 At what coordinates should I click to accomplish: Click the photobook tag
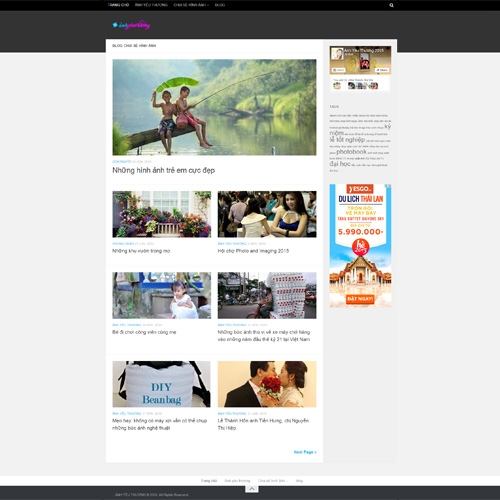click(x=351, y=152)
